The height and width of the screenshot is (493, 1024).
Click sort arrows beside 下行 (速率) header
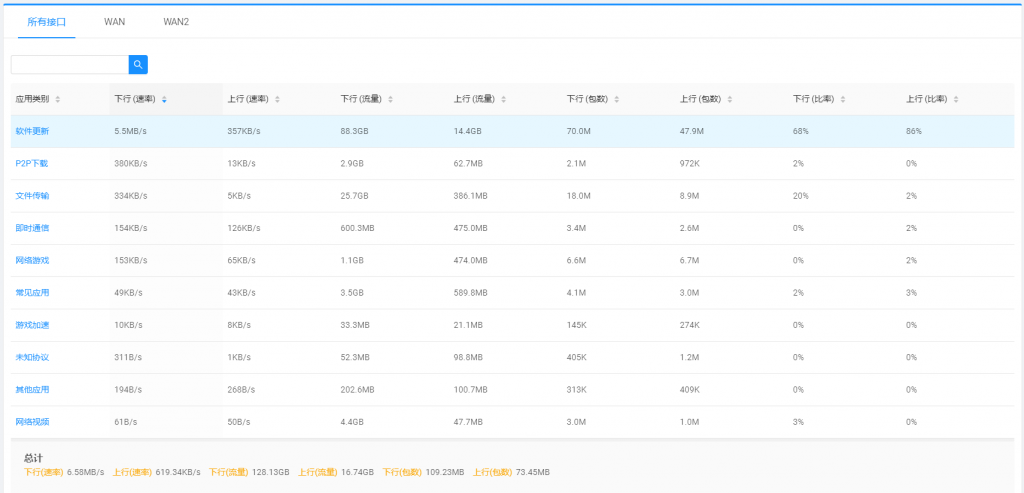pyautogui.click(x=164, y=99)
